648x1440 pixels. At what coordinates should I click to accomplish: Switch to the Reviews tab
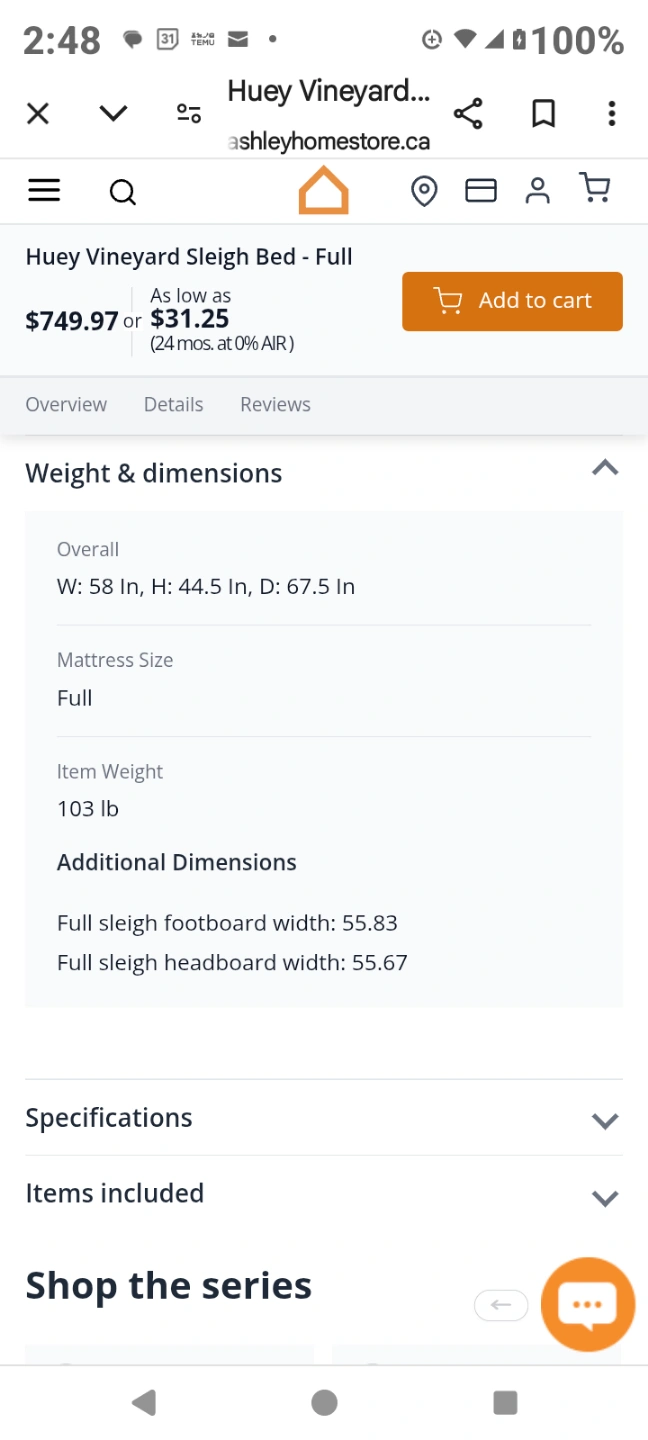tap(275, 404)
